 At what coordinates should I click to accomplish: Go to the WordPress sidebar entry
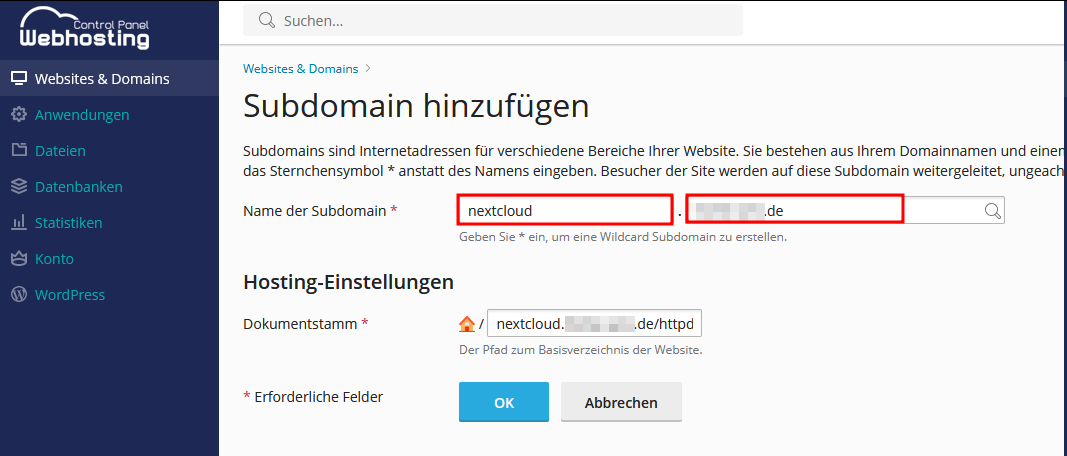click(69, 295)
